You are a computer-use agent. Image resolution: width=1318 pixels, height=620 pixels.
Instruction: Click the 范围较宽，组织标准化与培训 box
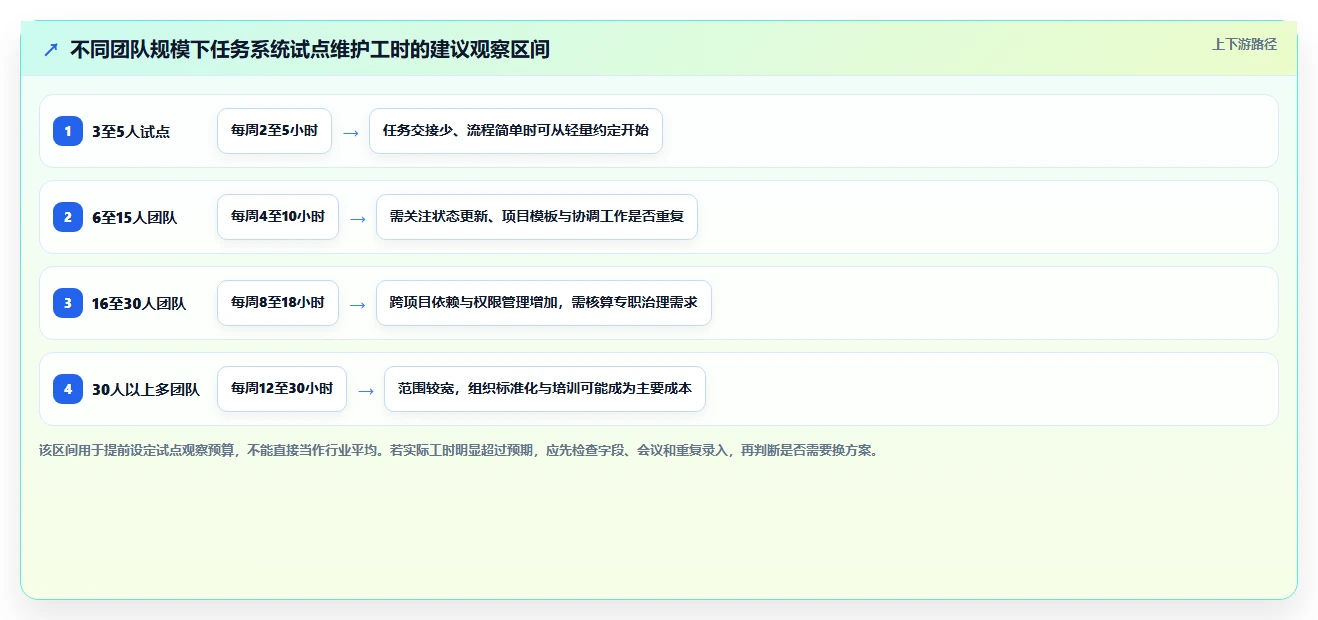coord(545,389)
